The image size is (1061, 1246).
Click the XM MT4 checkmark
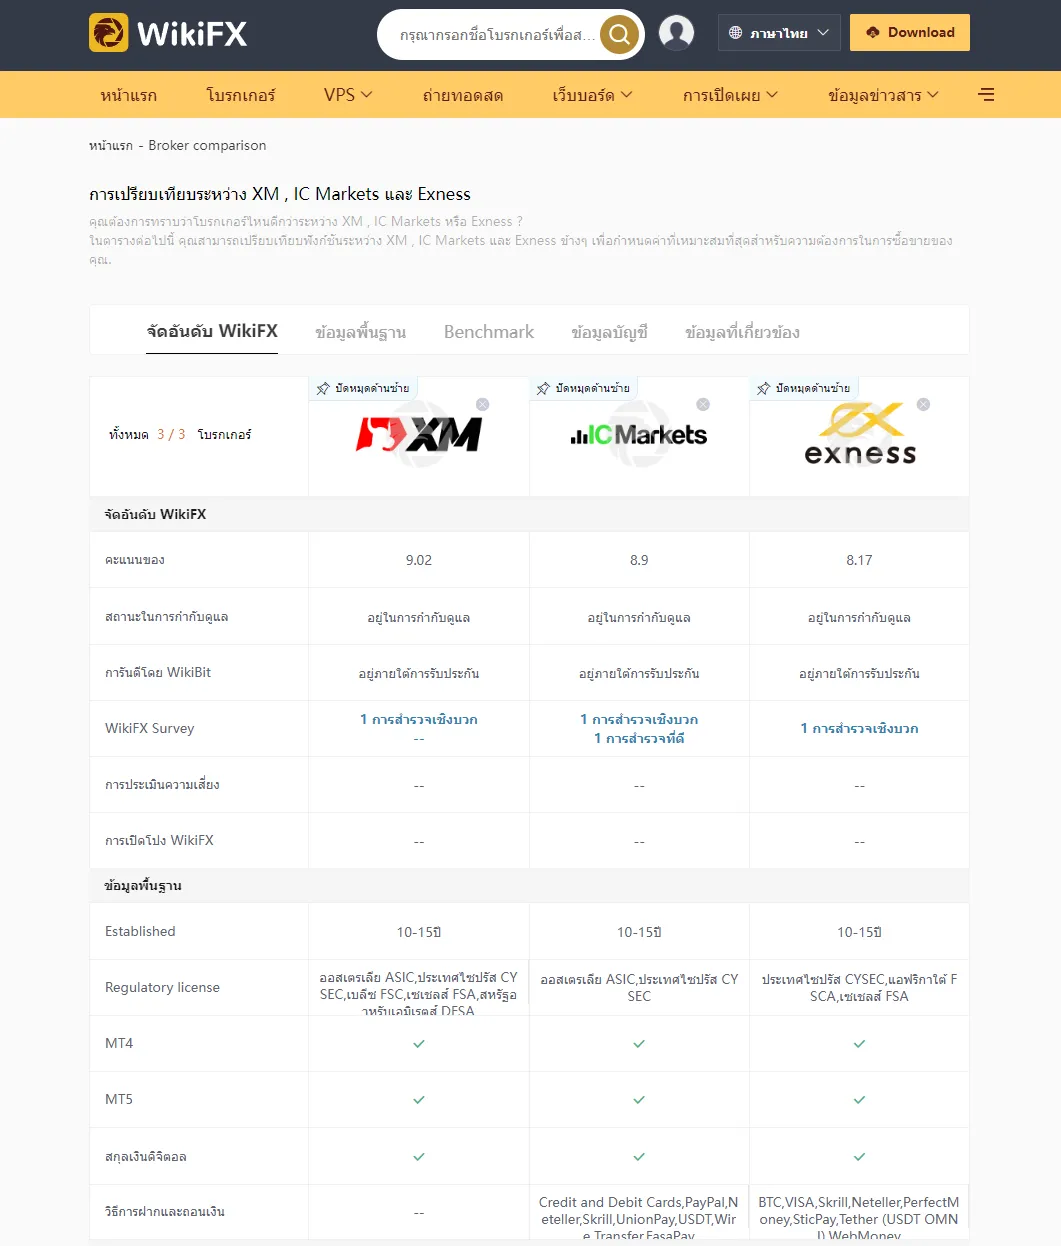419,1044
